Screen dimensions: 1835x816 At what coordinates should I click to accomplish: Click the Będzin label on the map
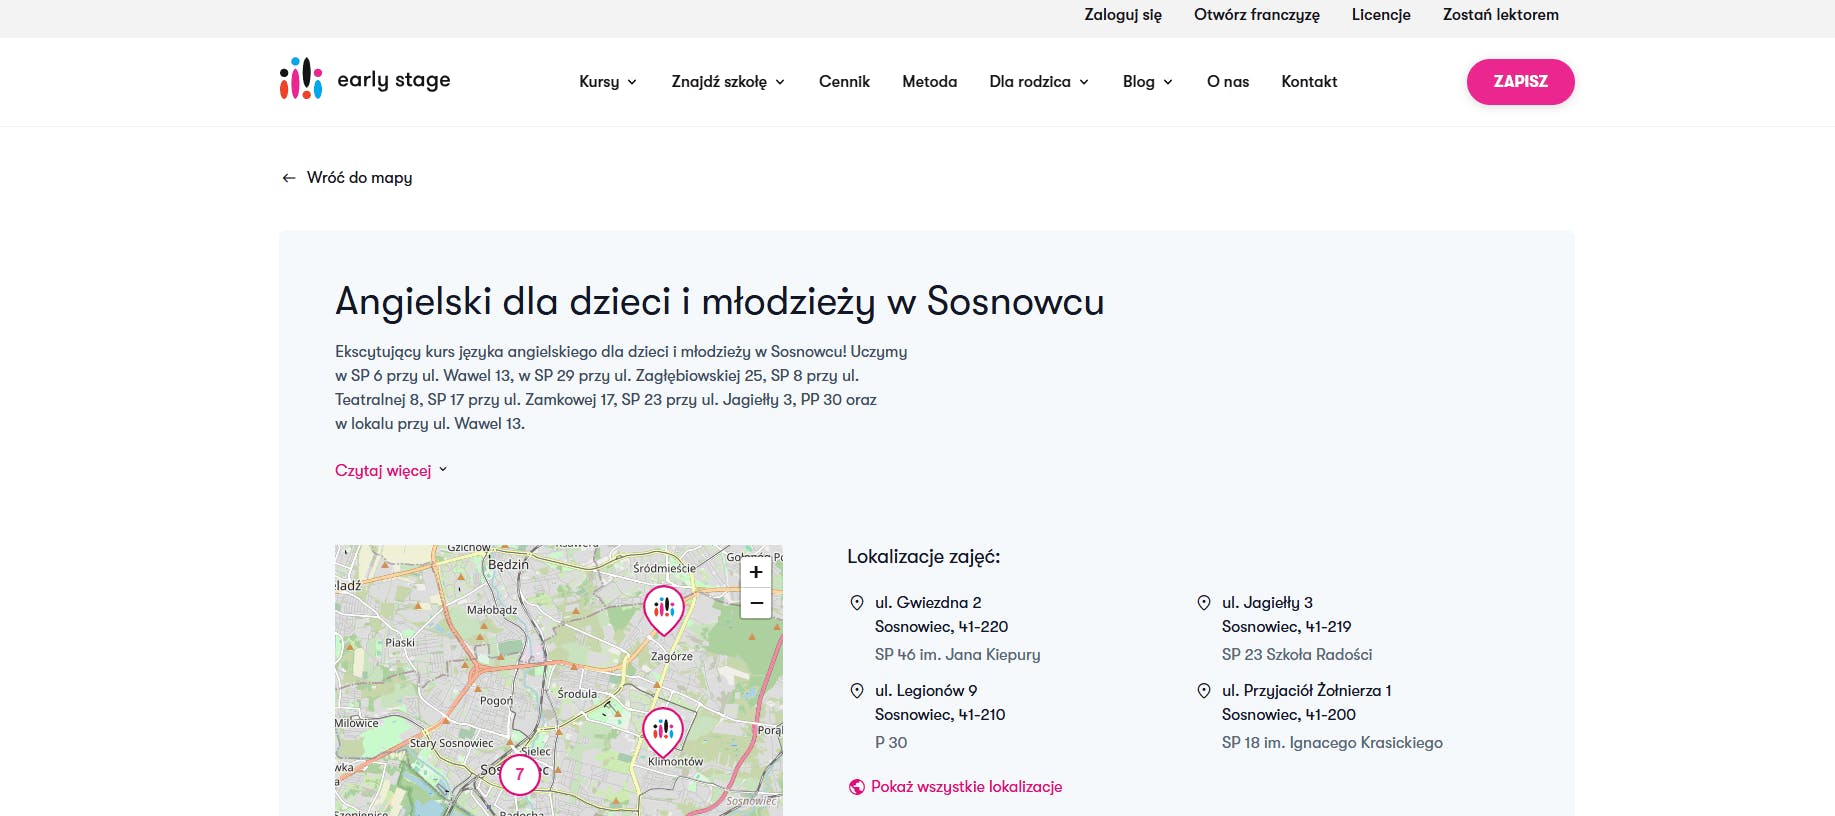(x=508, y=565)
